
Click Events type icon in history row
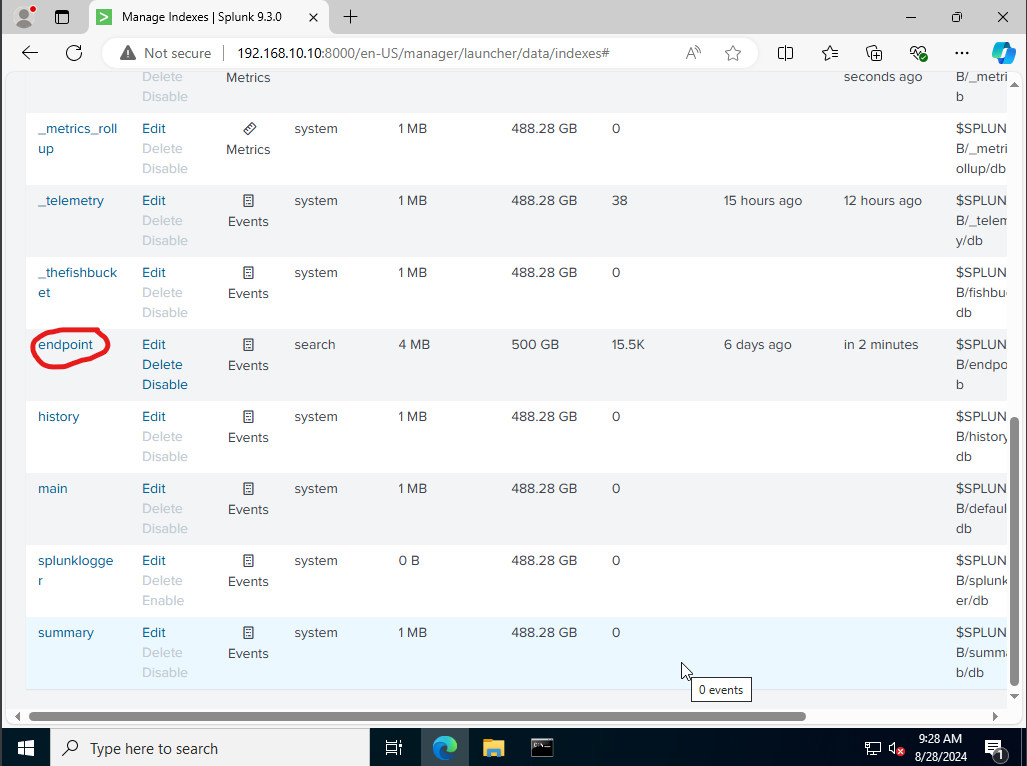(x=248, y=416)
